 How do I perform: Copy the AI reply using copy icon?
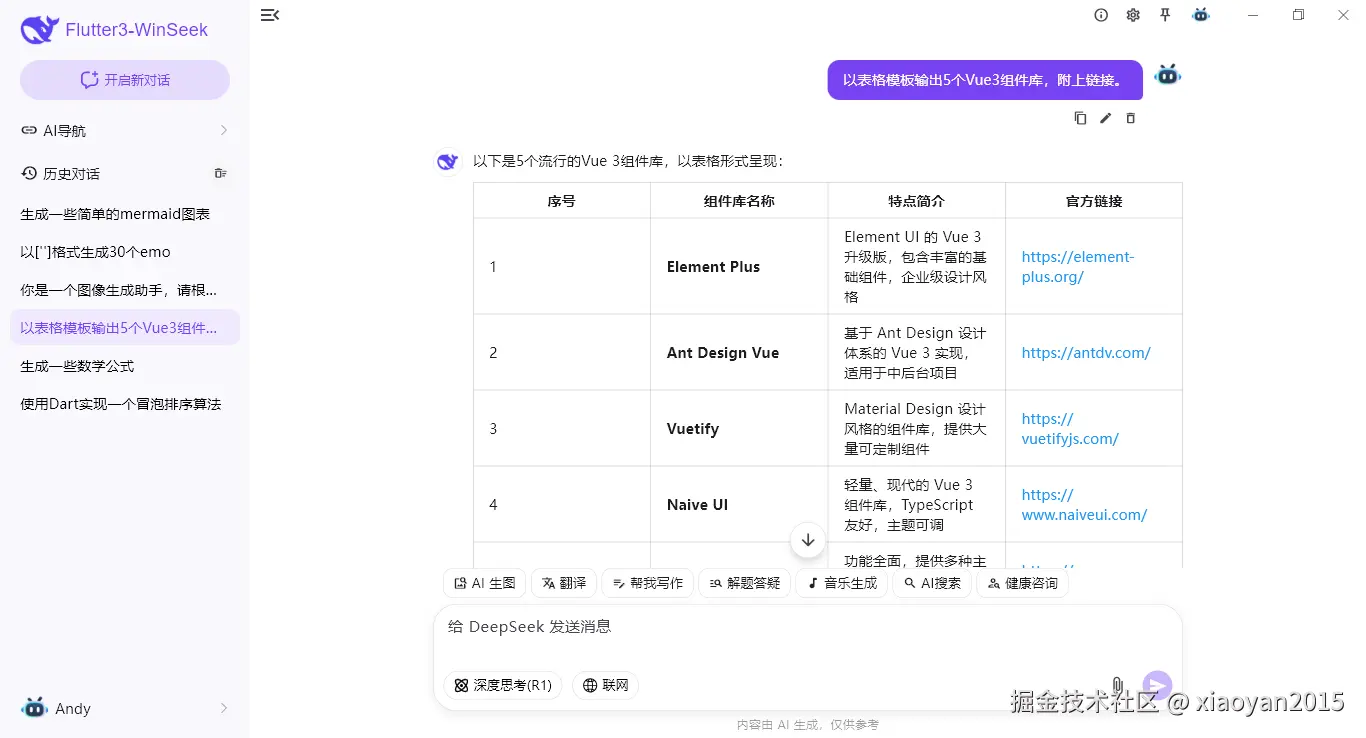pos(1080,118)
